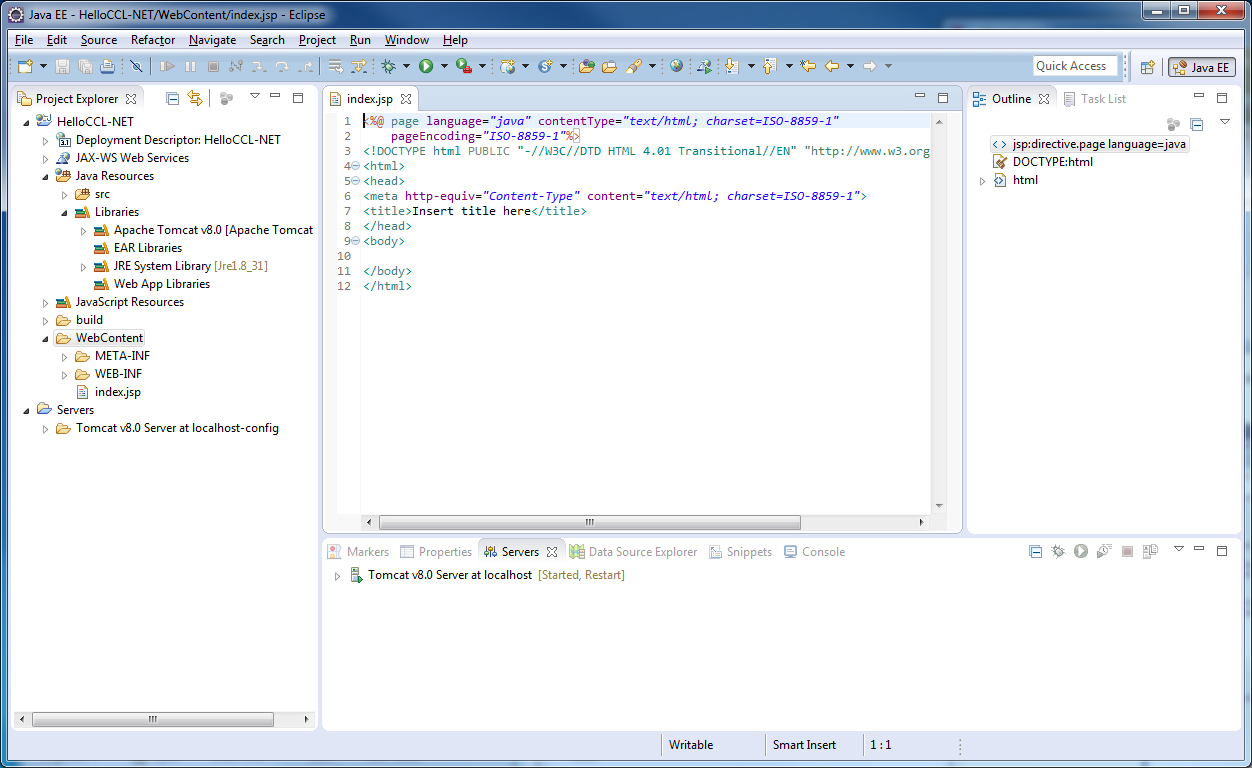Click the Open Perspective icon
Screen dimensions: 1252x768
(1148, 67)
